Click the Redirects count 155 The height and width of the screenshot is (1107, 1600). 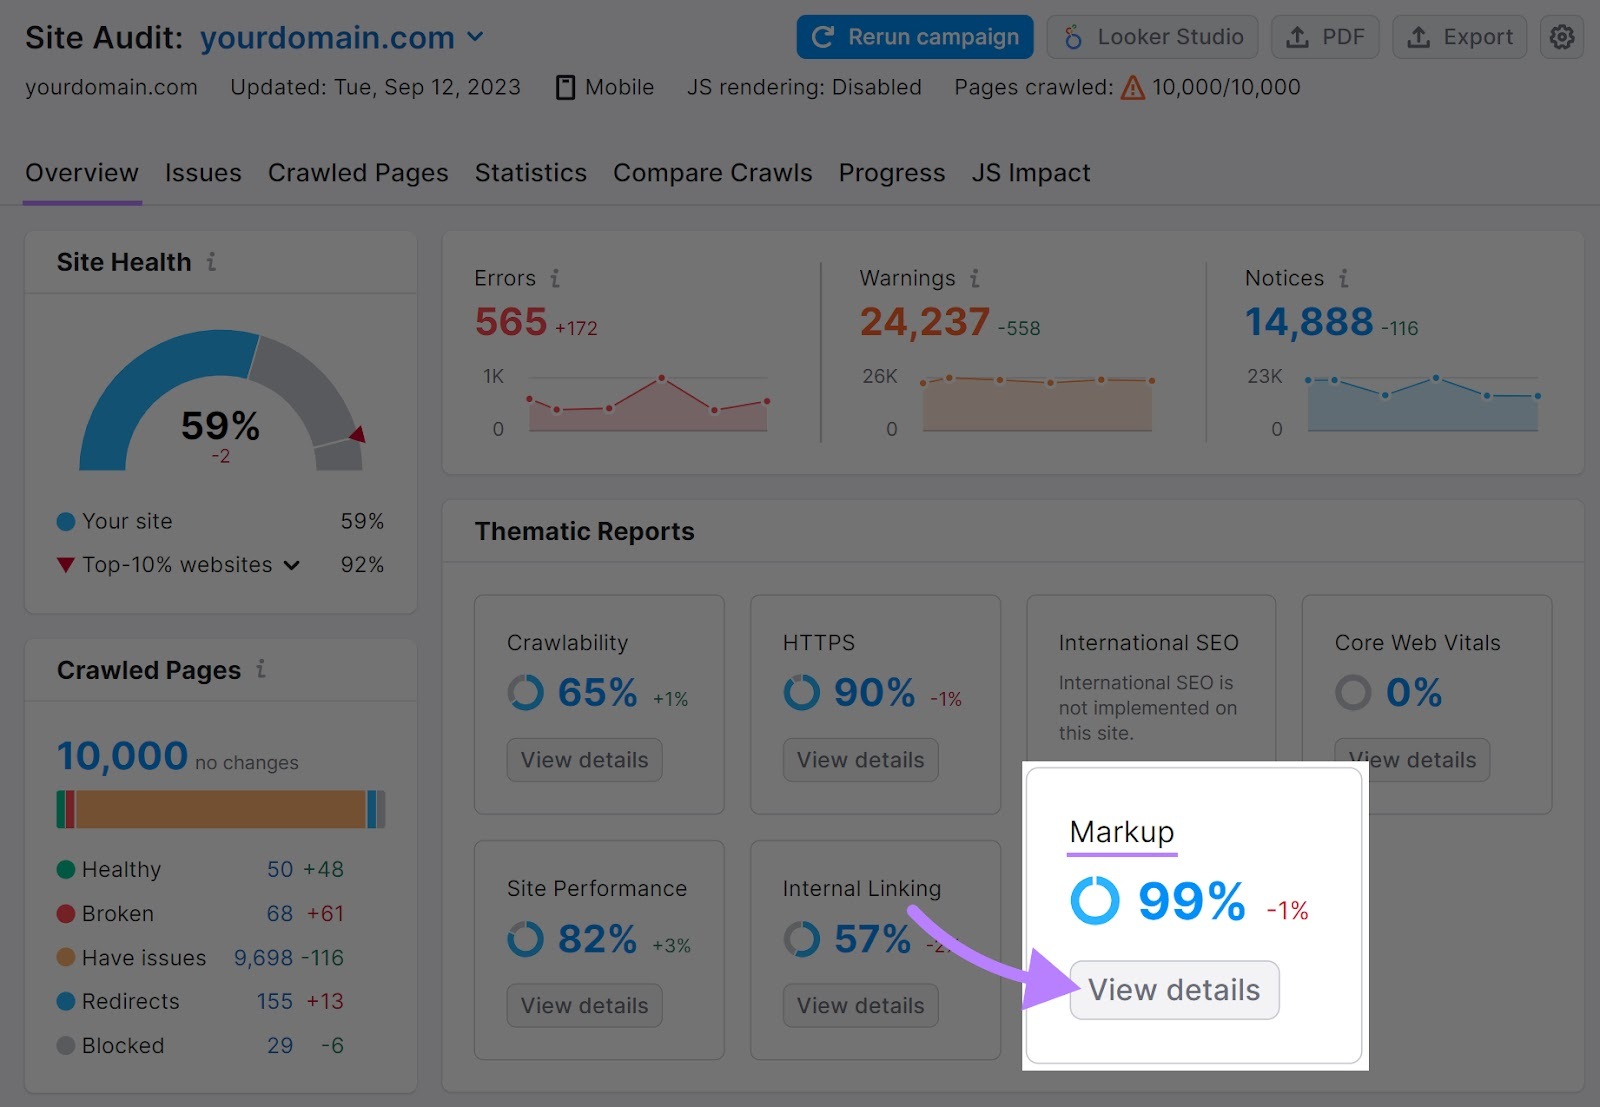coord(275,1001)
